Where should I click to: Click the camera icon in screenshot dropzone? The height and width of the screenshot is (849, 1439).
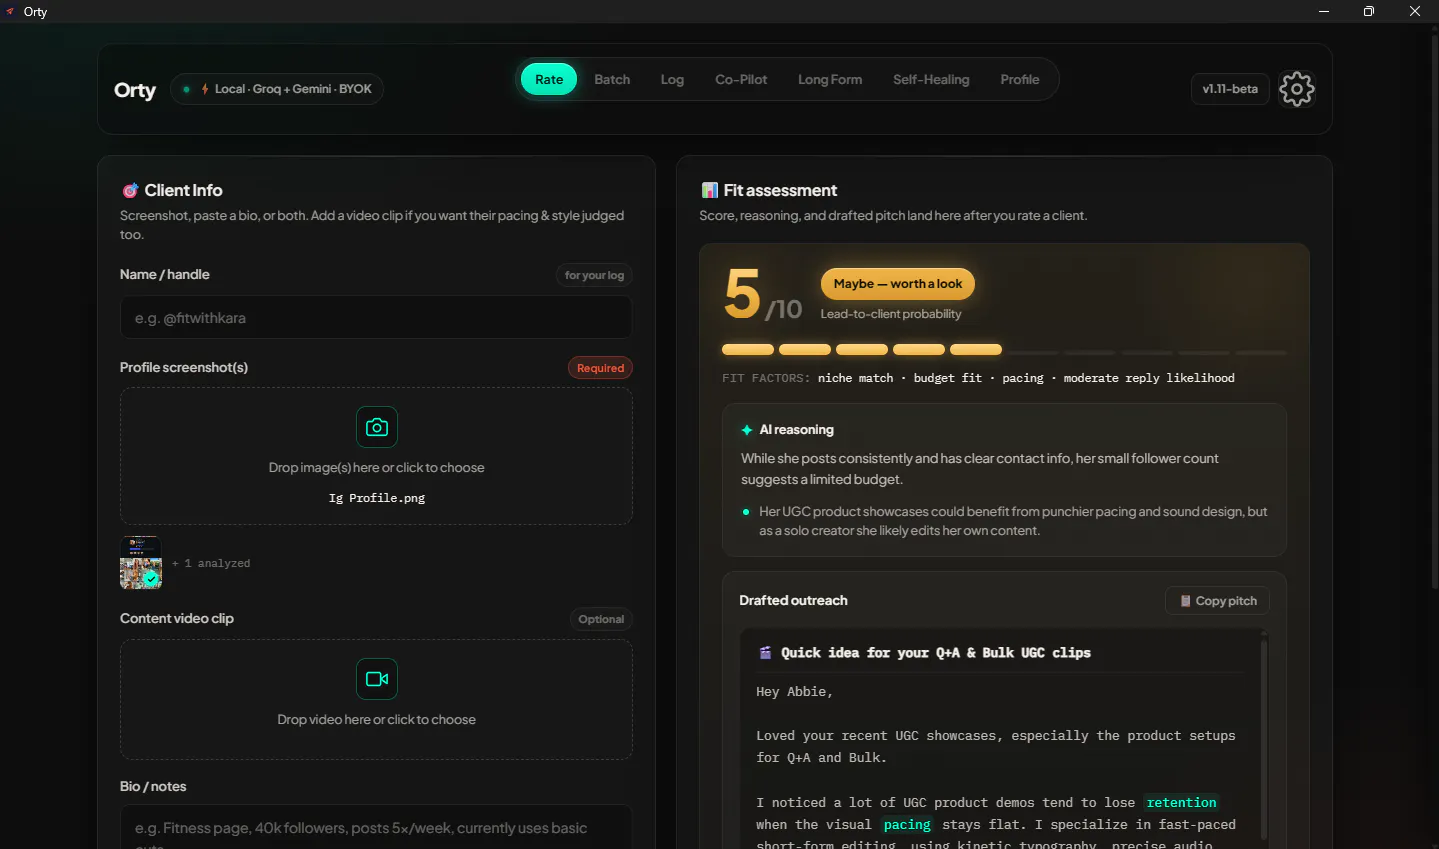point(377,427)
